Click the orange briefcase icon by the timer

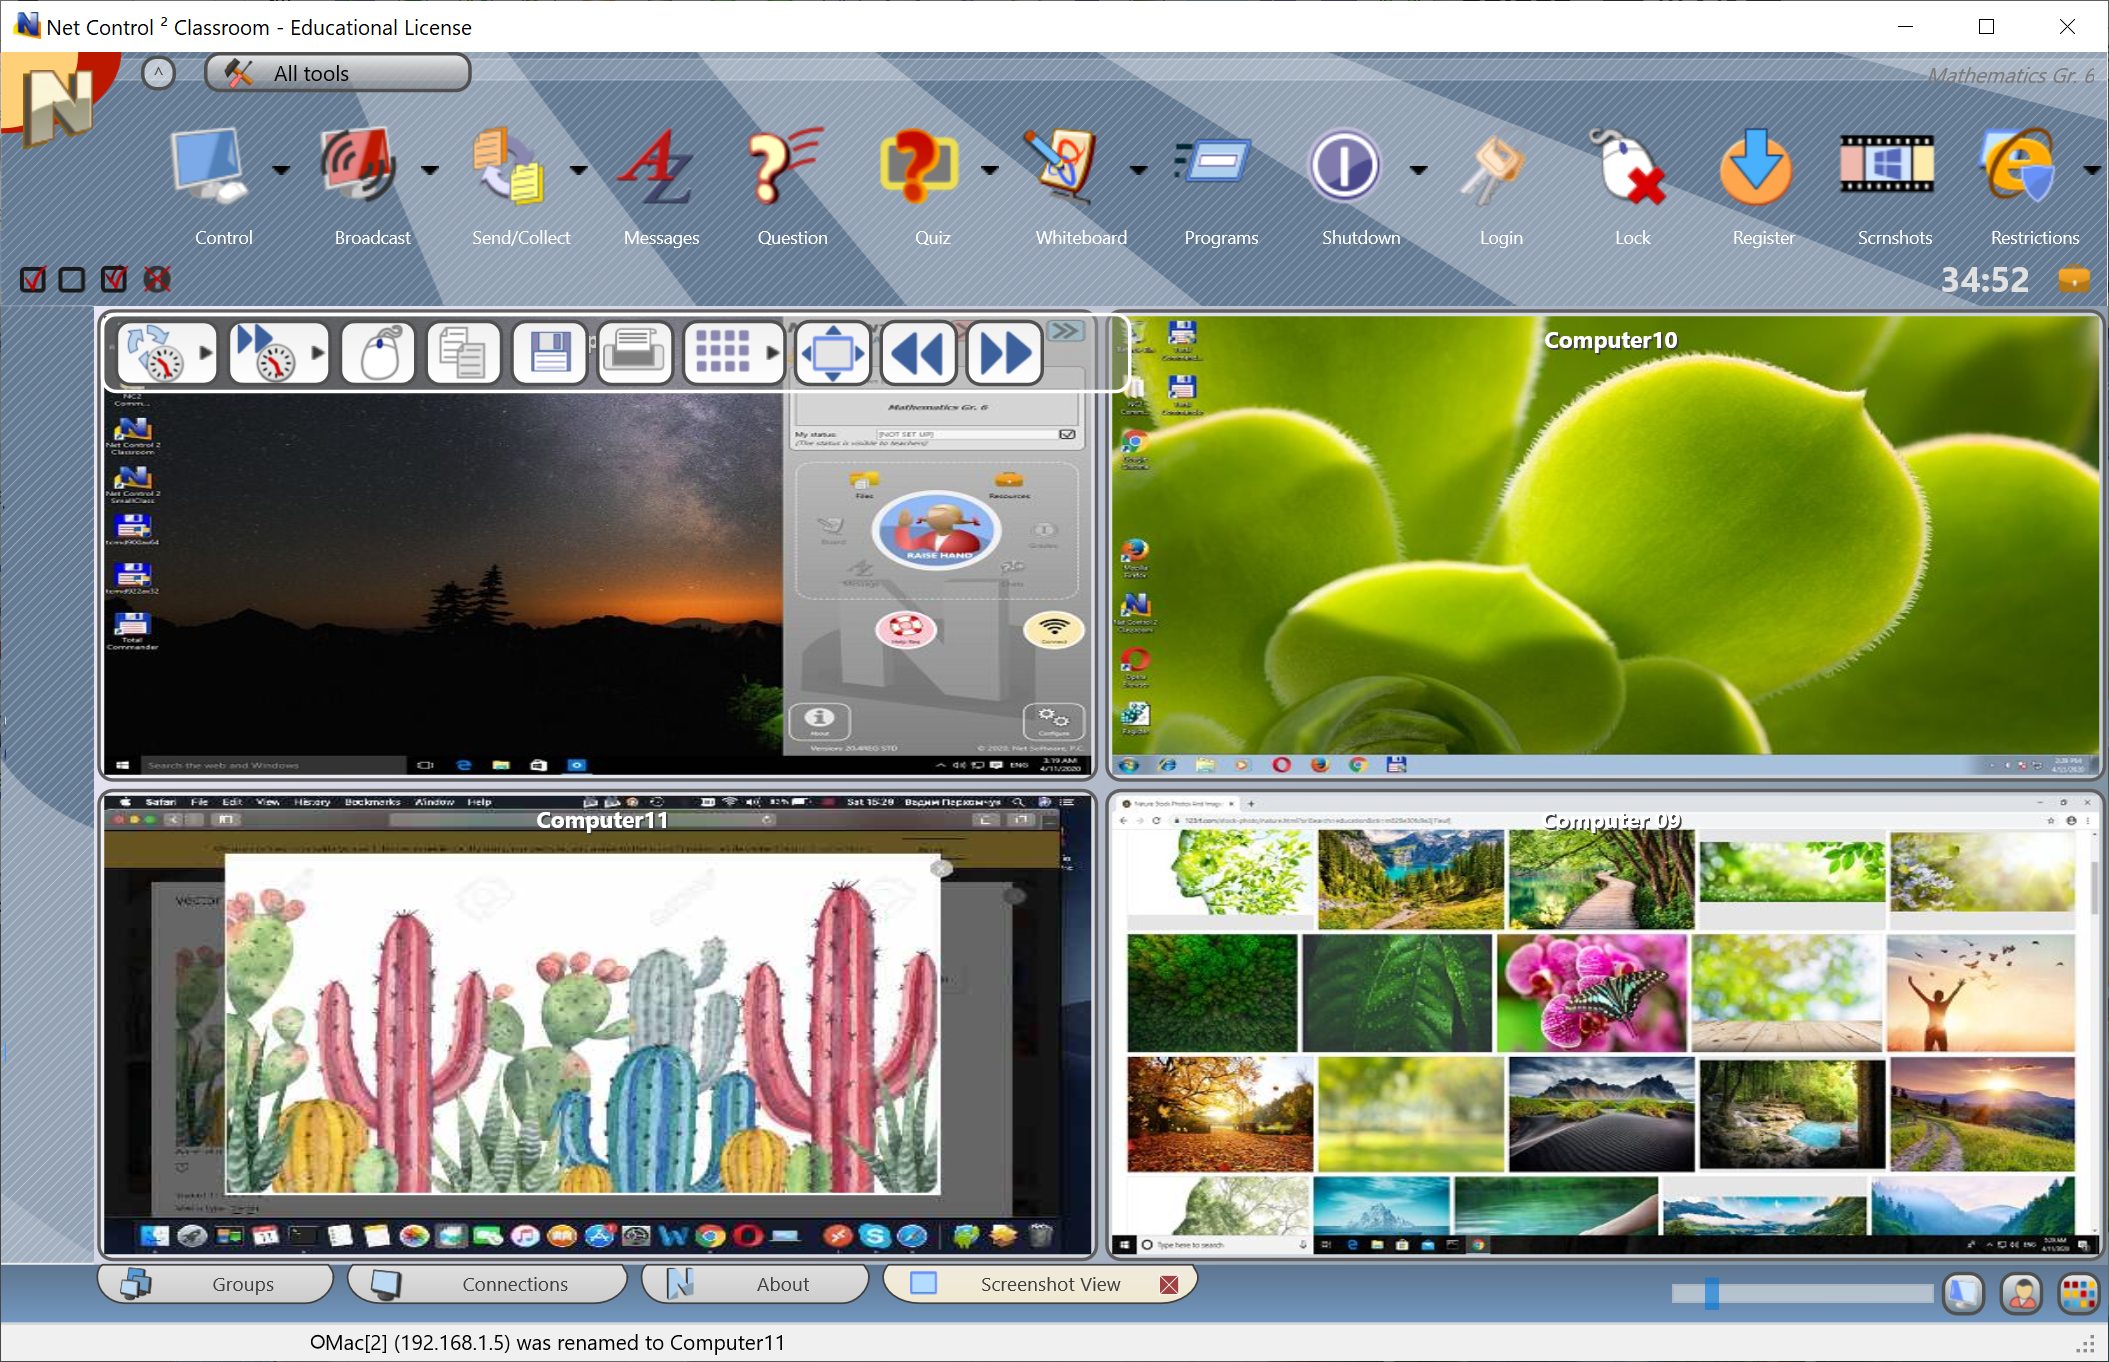coord(2074,279)
